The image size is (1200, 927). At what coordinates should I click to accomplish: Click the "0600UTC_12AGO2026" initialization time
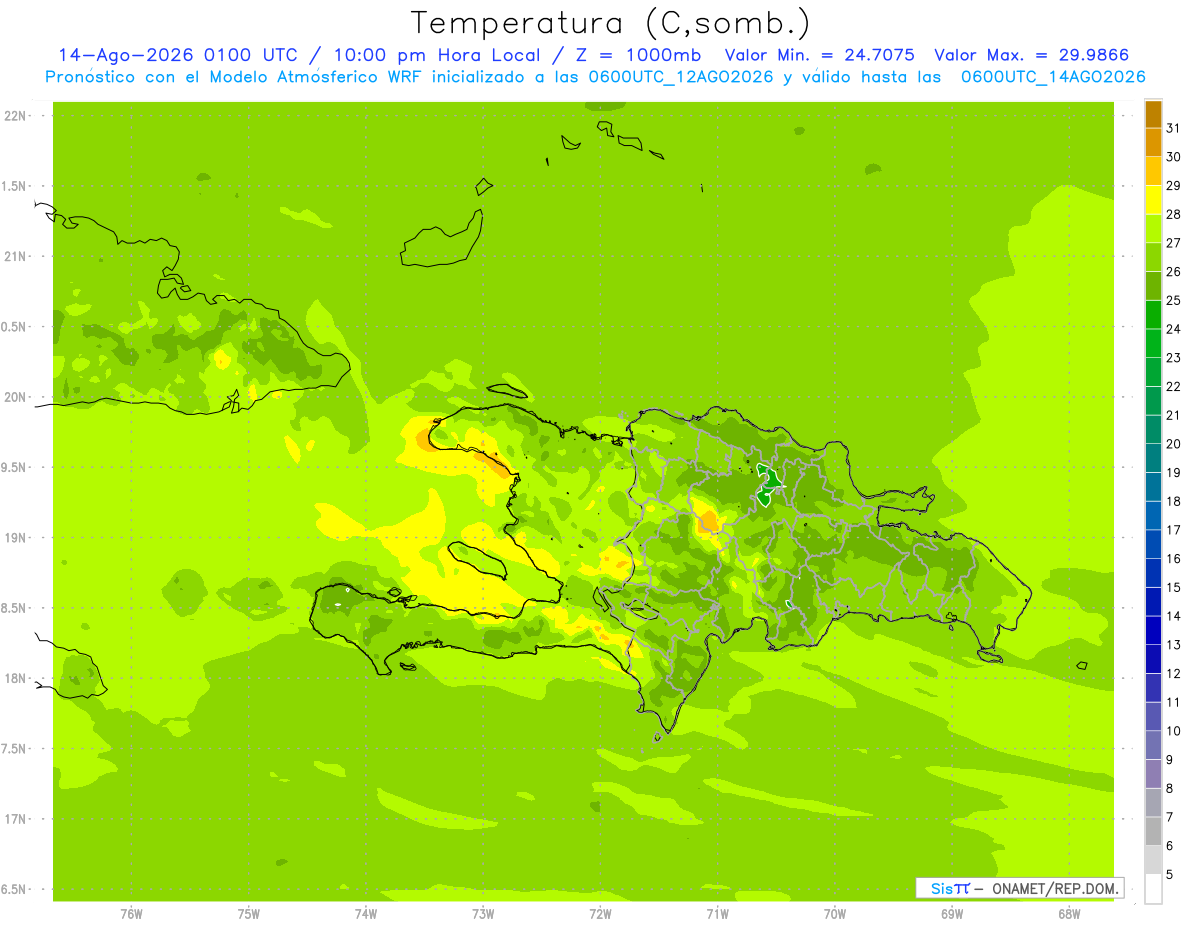(680, 76)
